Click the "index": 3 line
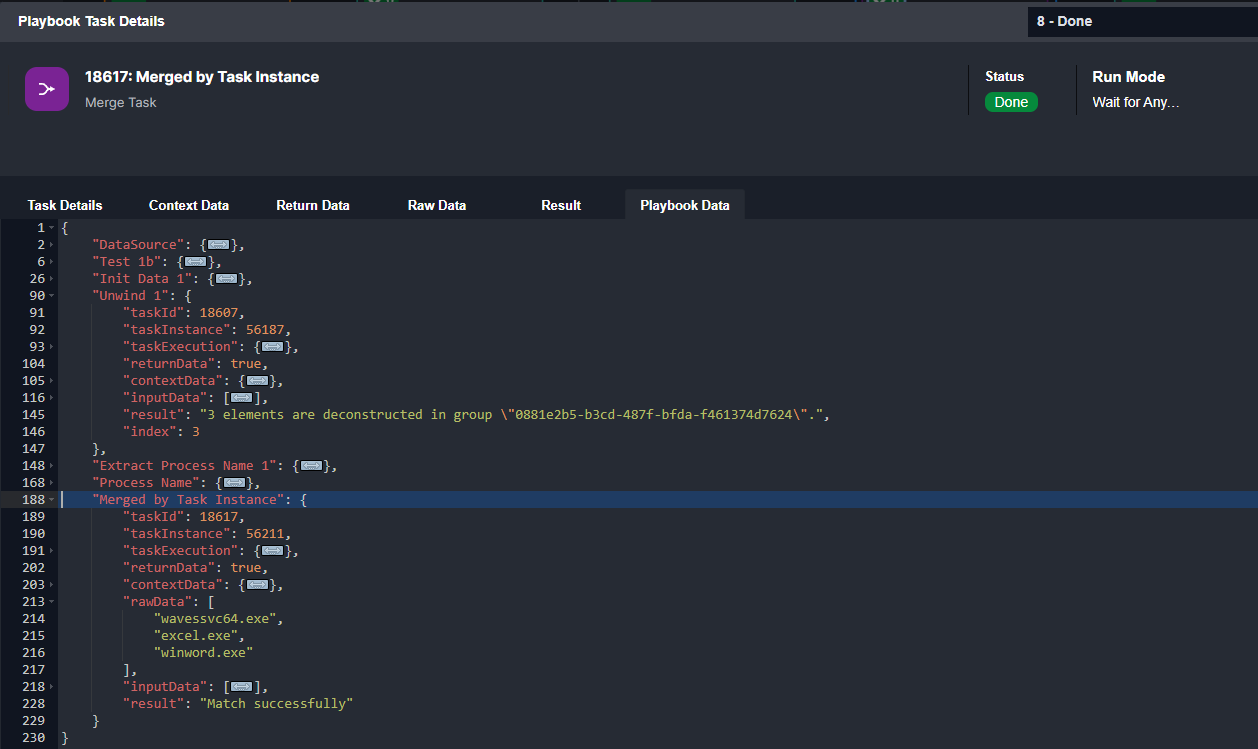 pyautogui.click(x=161, y=432)
